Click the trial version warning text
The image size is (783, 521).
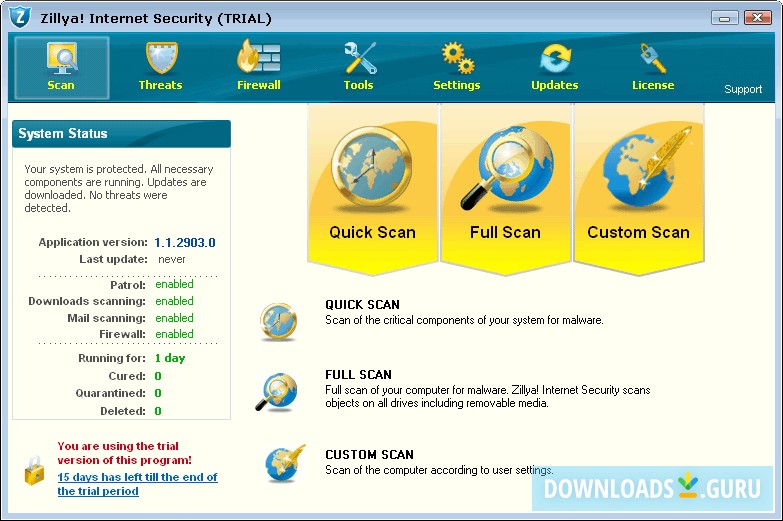[x=124, y=453]
